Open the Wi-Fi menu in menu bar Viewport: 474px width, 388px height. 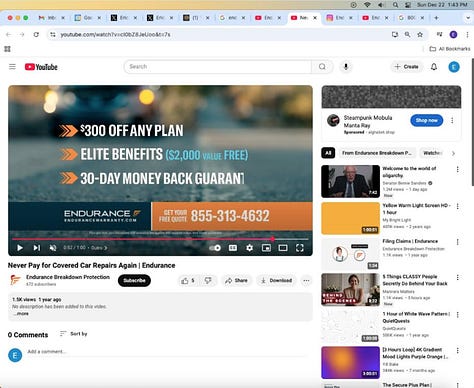(367, 5)
